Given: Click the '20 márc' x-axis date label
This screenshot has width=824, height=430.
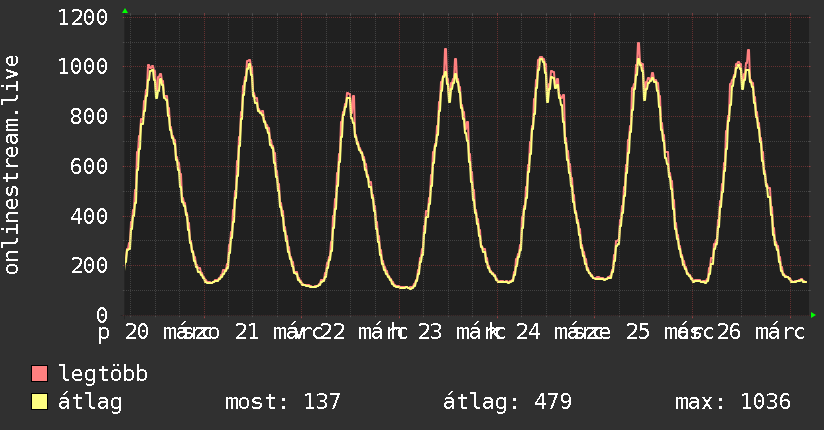Looking at the screenshot, I should pos(168,332).
